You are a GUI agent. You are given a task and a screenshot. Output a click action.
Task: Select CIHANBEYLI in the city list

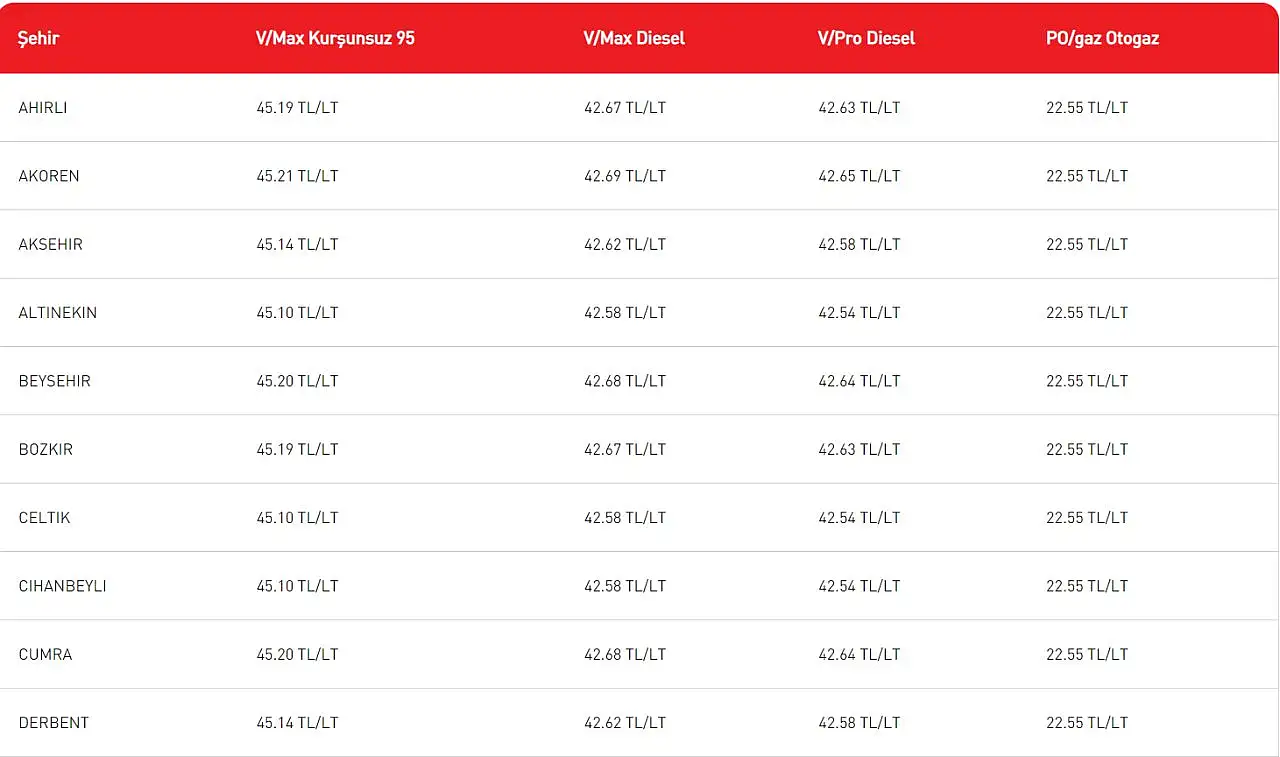[62, 586]
